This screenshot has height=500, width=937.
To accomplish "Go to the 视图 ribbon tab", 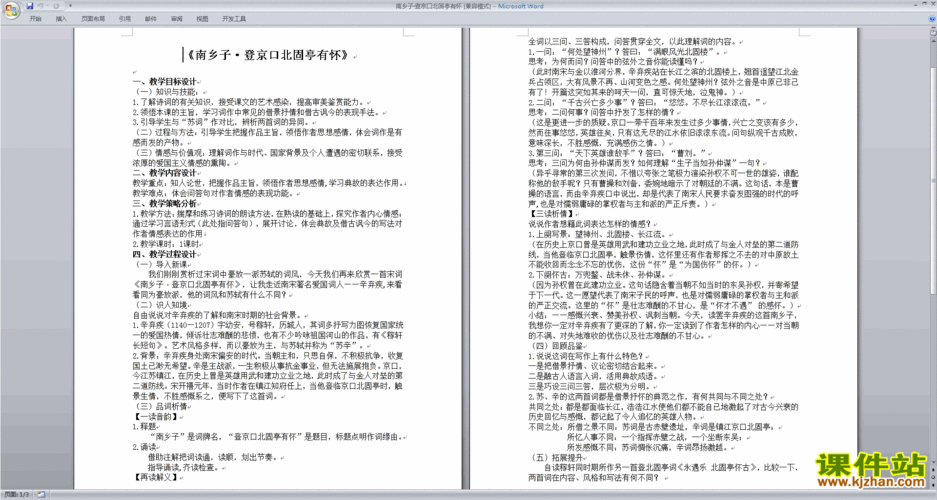I will pyautogui.click(x=203, y=19).
